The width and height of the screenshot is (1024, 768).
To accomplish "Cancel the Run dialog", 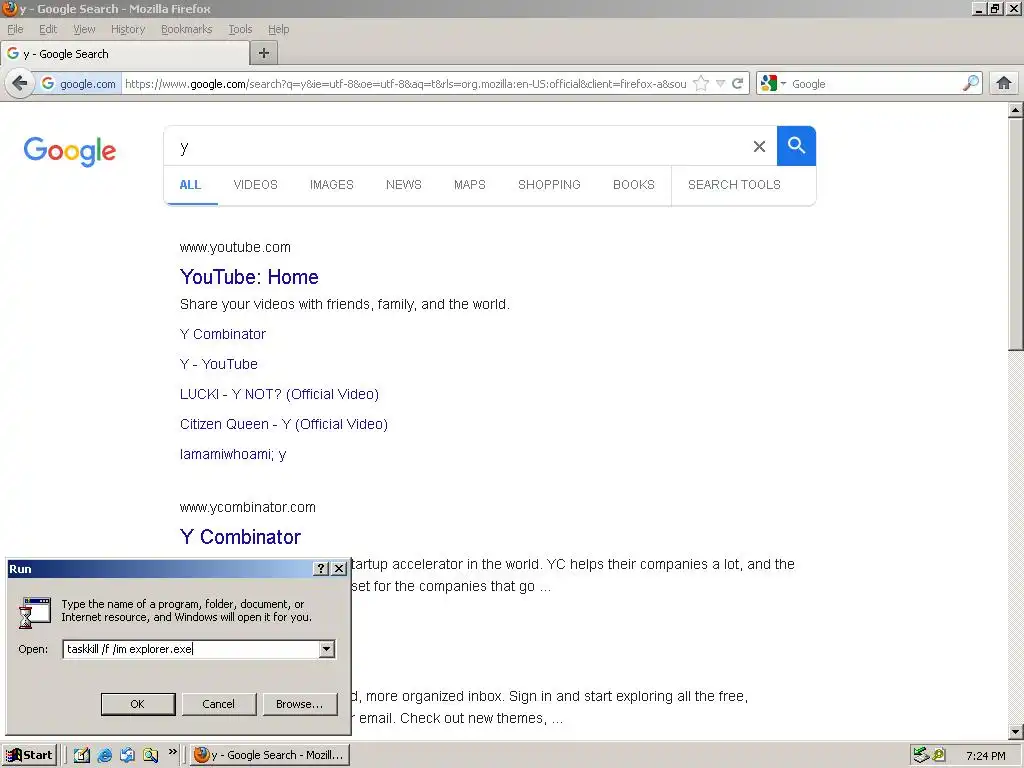I will click(219, 704).
